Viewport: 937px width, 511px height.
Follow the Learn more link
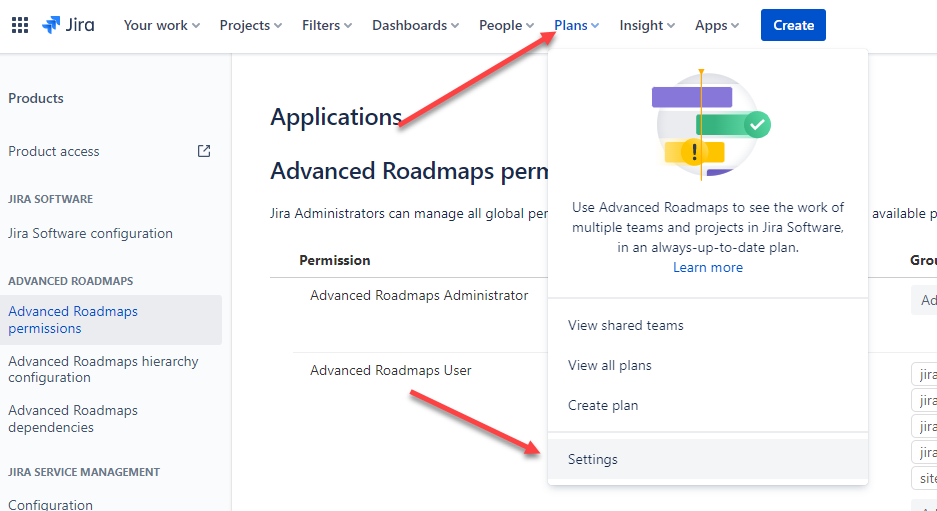pyautogui.click(x=708, y=268)
